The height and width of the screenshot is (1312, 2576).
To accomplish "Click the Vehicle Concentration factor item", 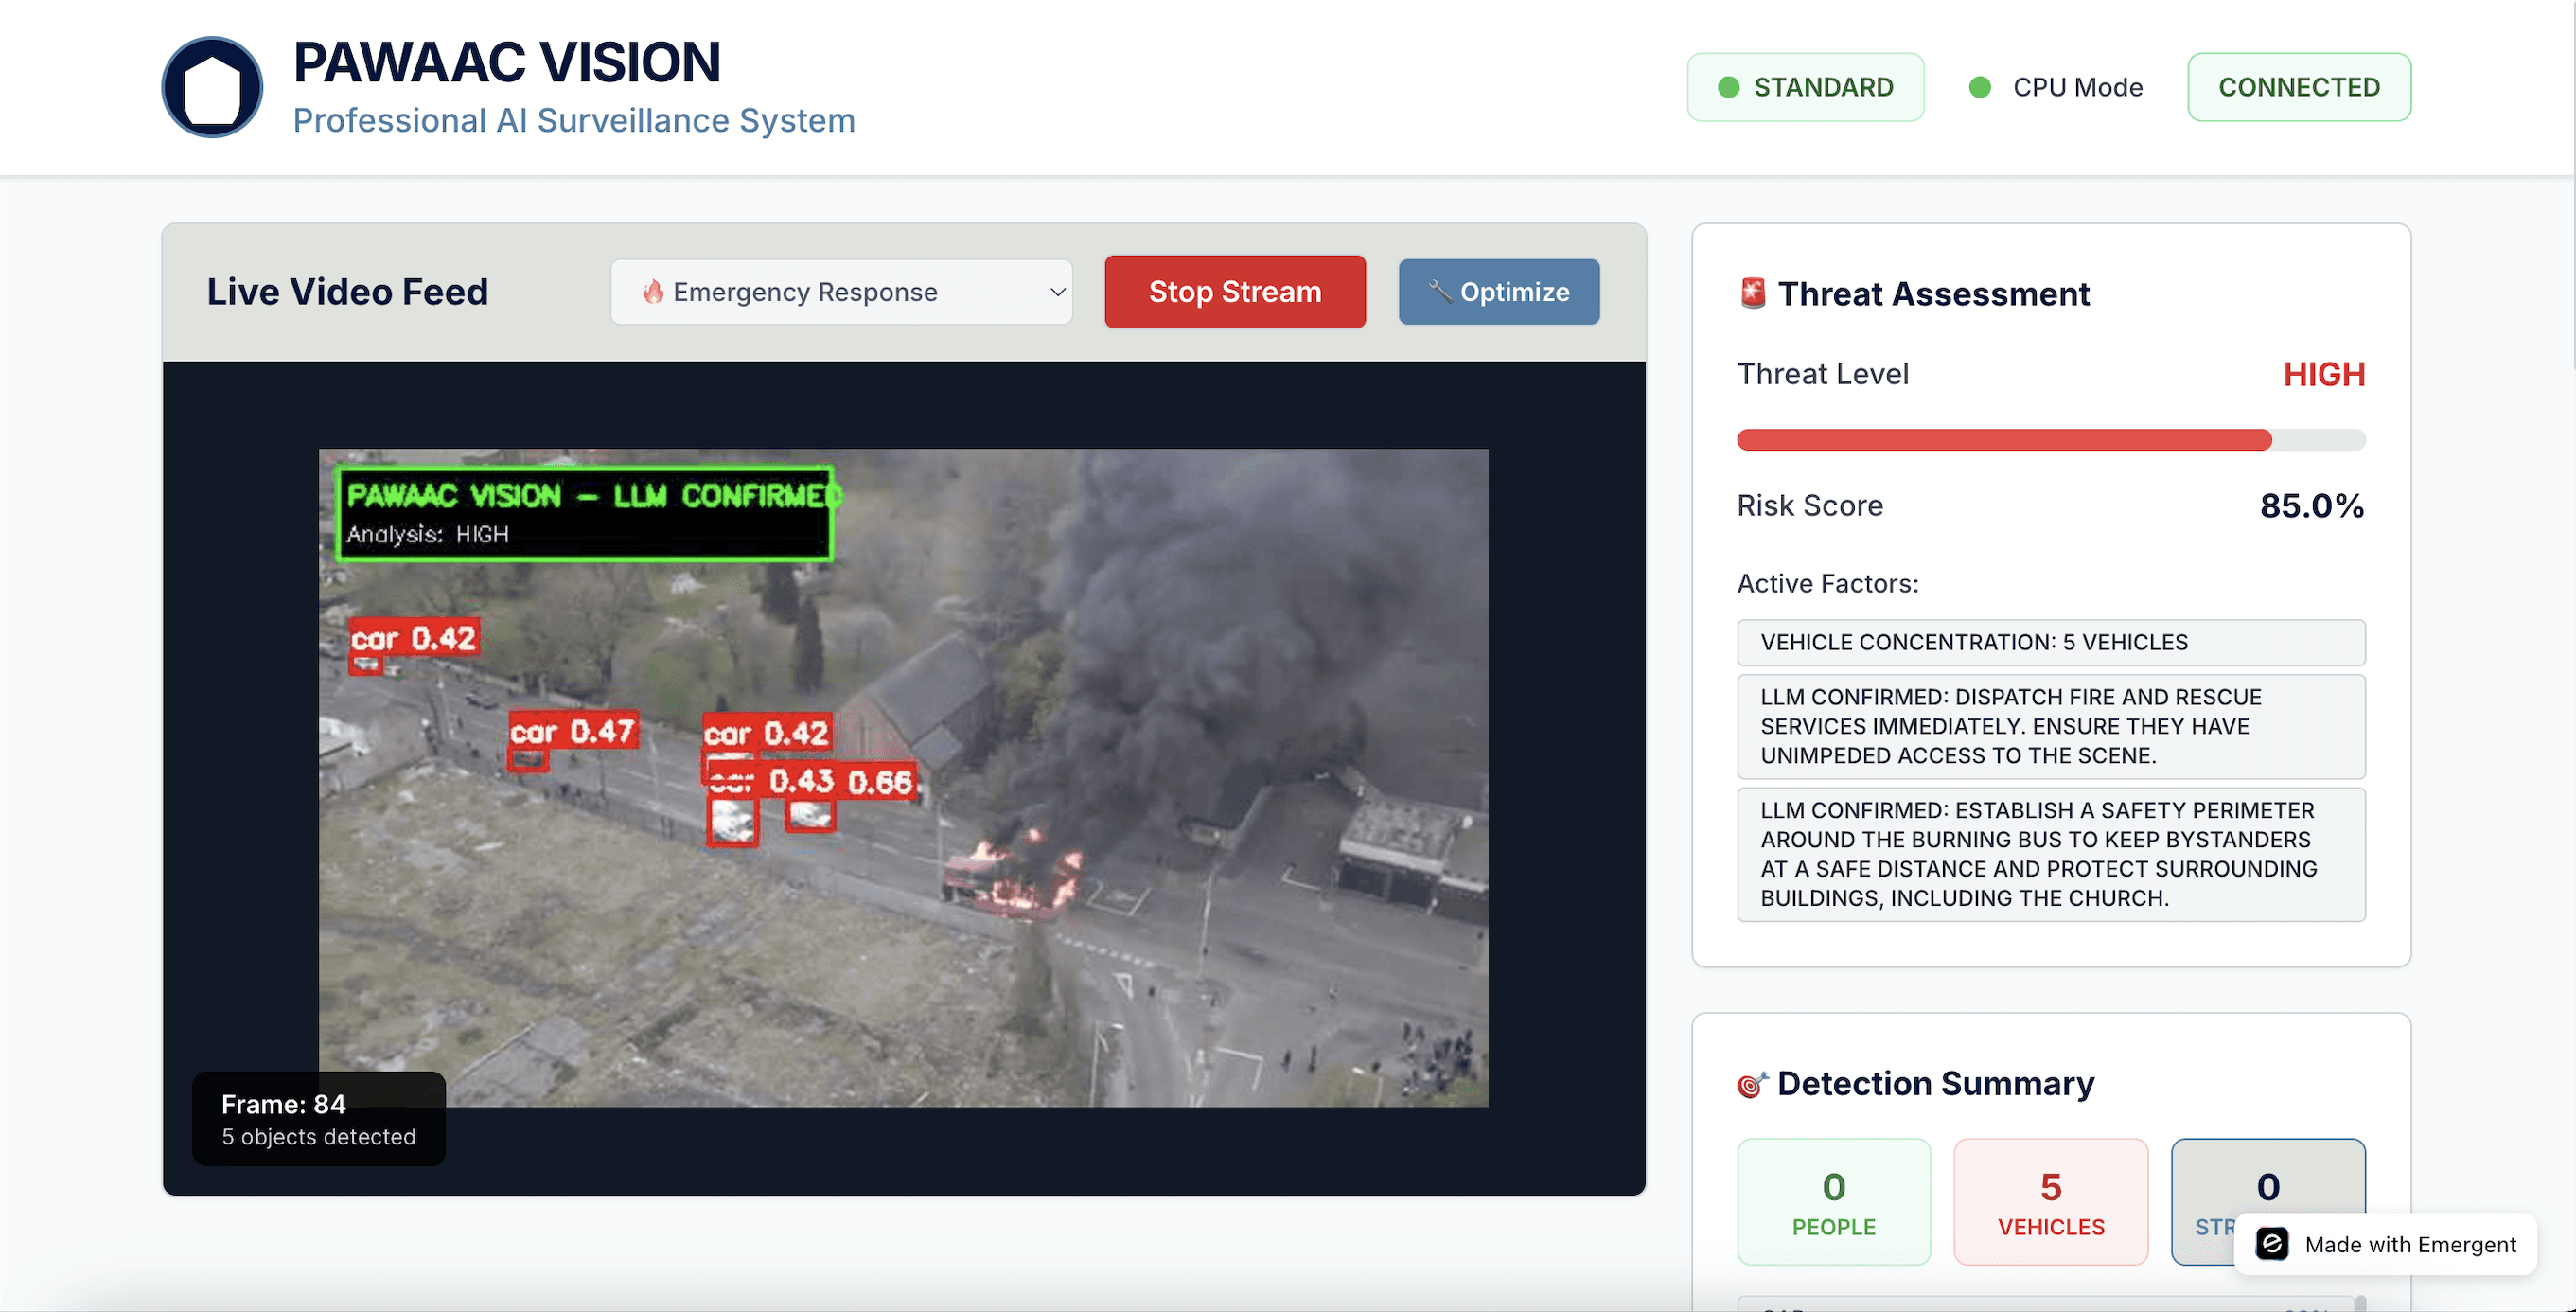I will [x=2050, y=642].
